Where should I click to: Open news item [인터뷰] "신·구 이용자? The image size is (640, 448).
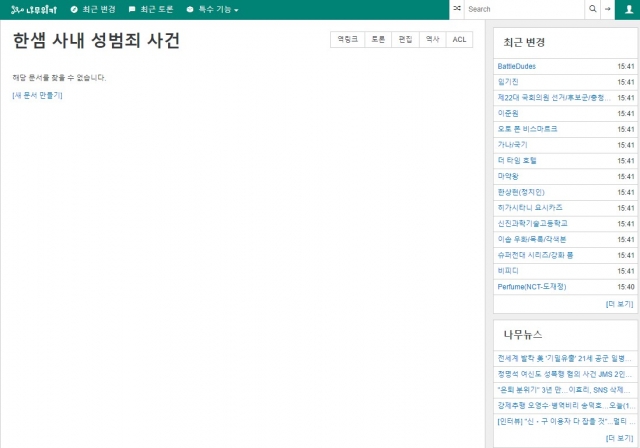point(566,421)
